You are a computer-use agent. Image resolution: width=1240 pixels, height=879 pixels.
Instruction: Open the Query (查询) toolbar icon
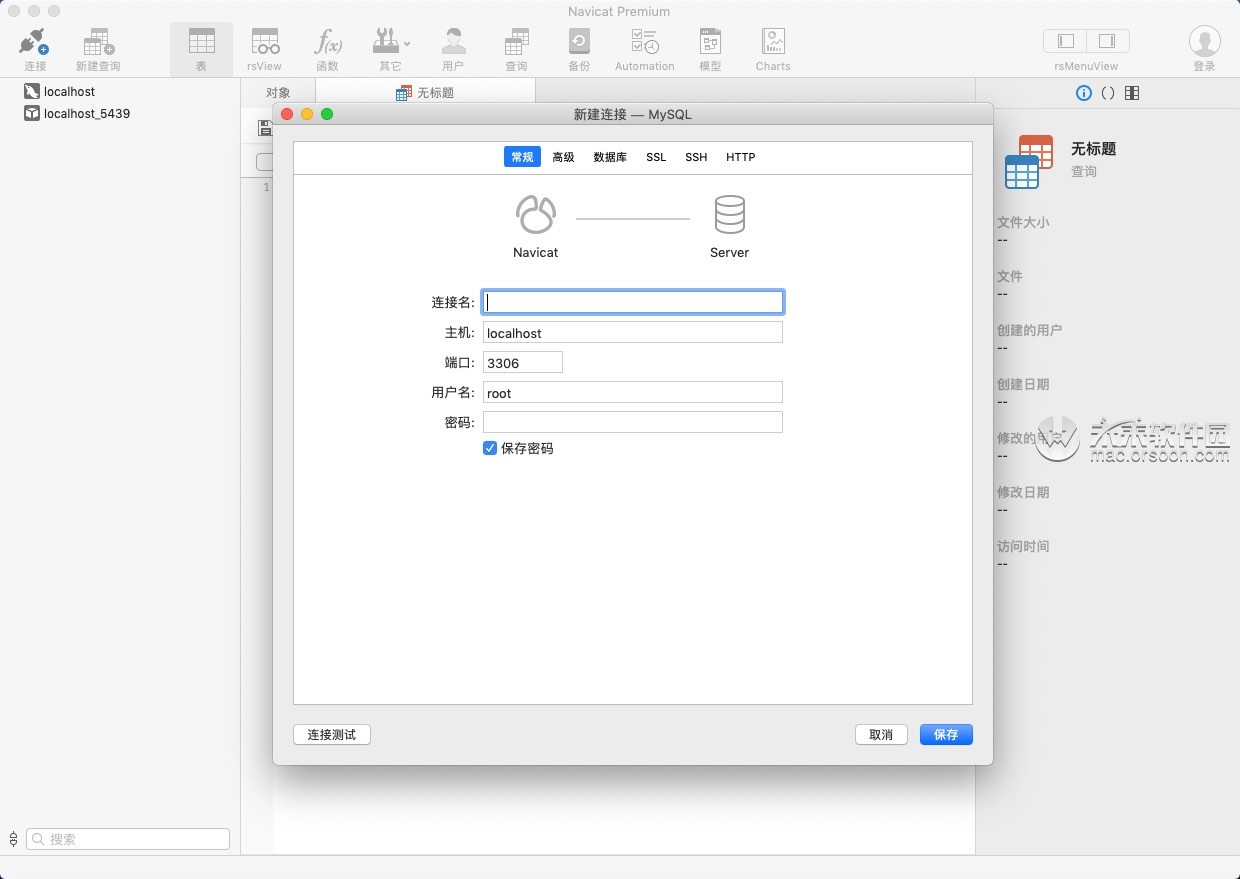516,42
